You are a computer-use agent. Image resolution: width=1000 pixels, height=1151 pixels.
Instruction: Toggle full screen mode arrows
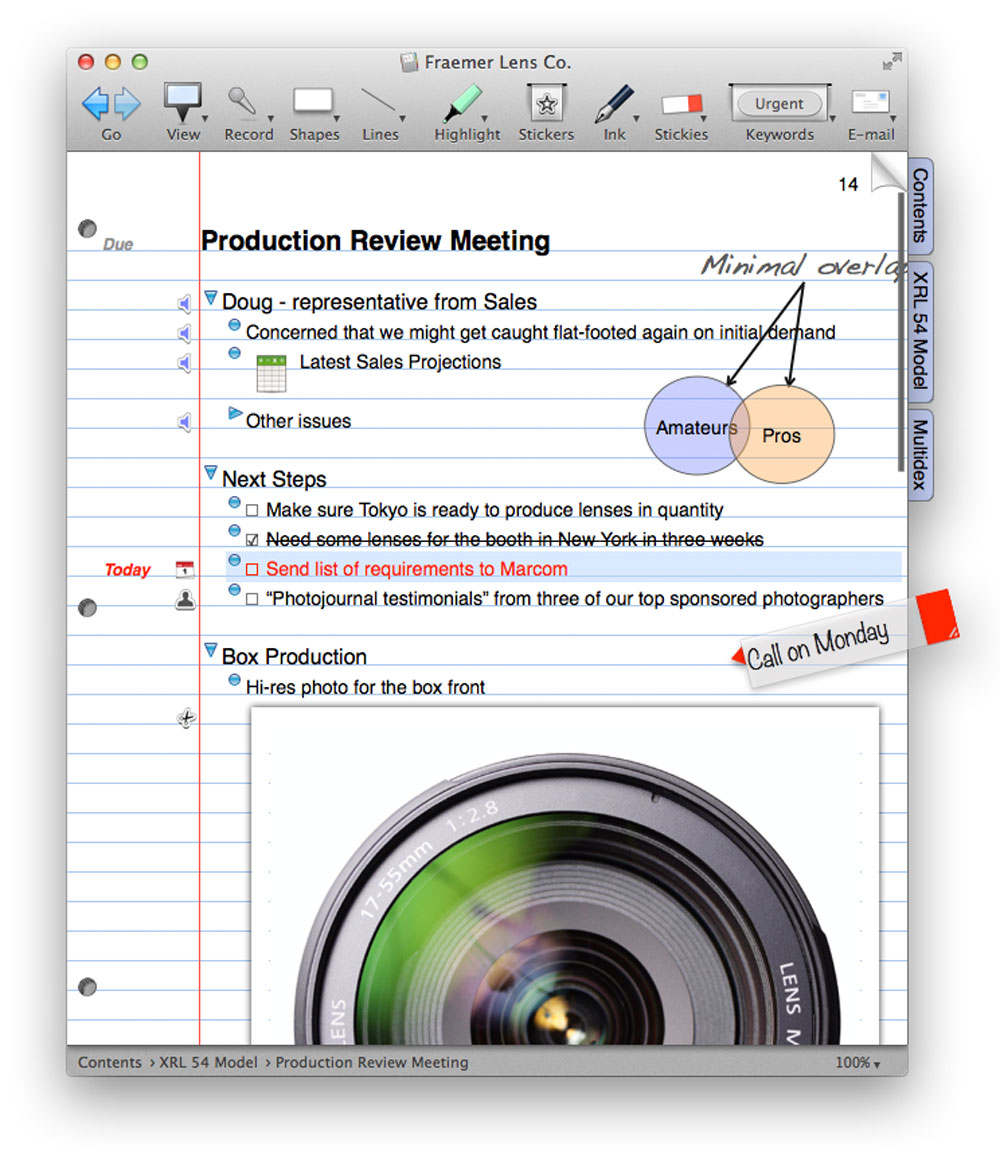[x=891, y=62]
